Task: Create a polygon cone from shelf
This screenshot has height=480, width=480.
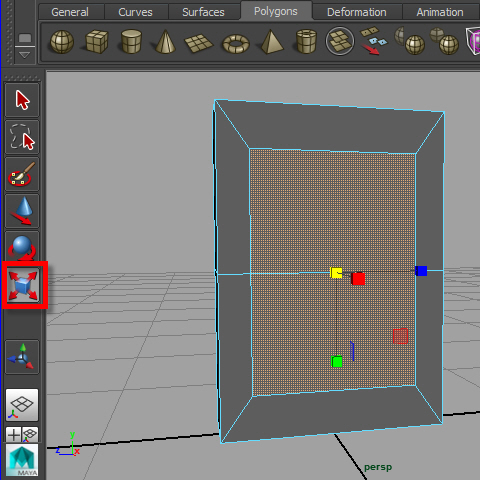Action: [x=165, y=42]
